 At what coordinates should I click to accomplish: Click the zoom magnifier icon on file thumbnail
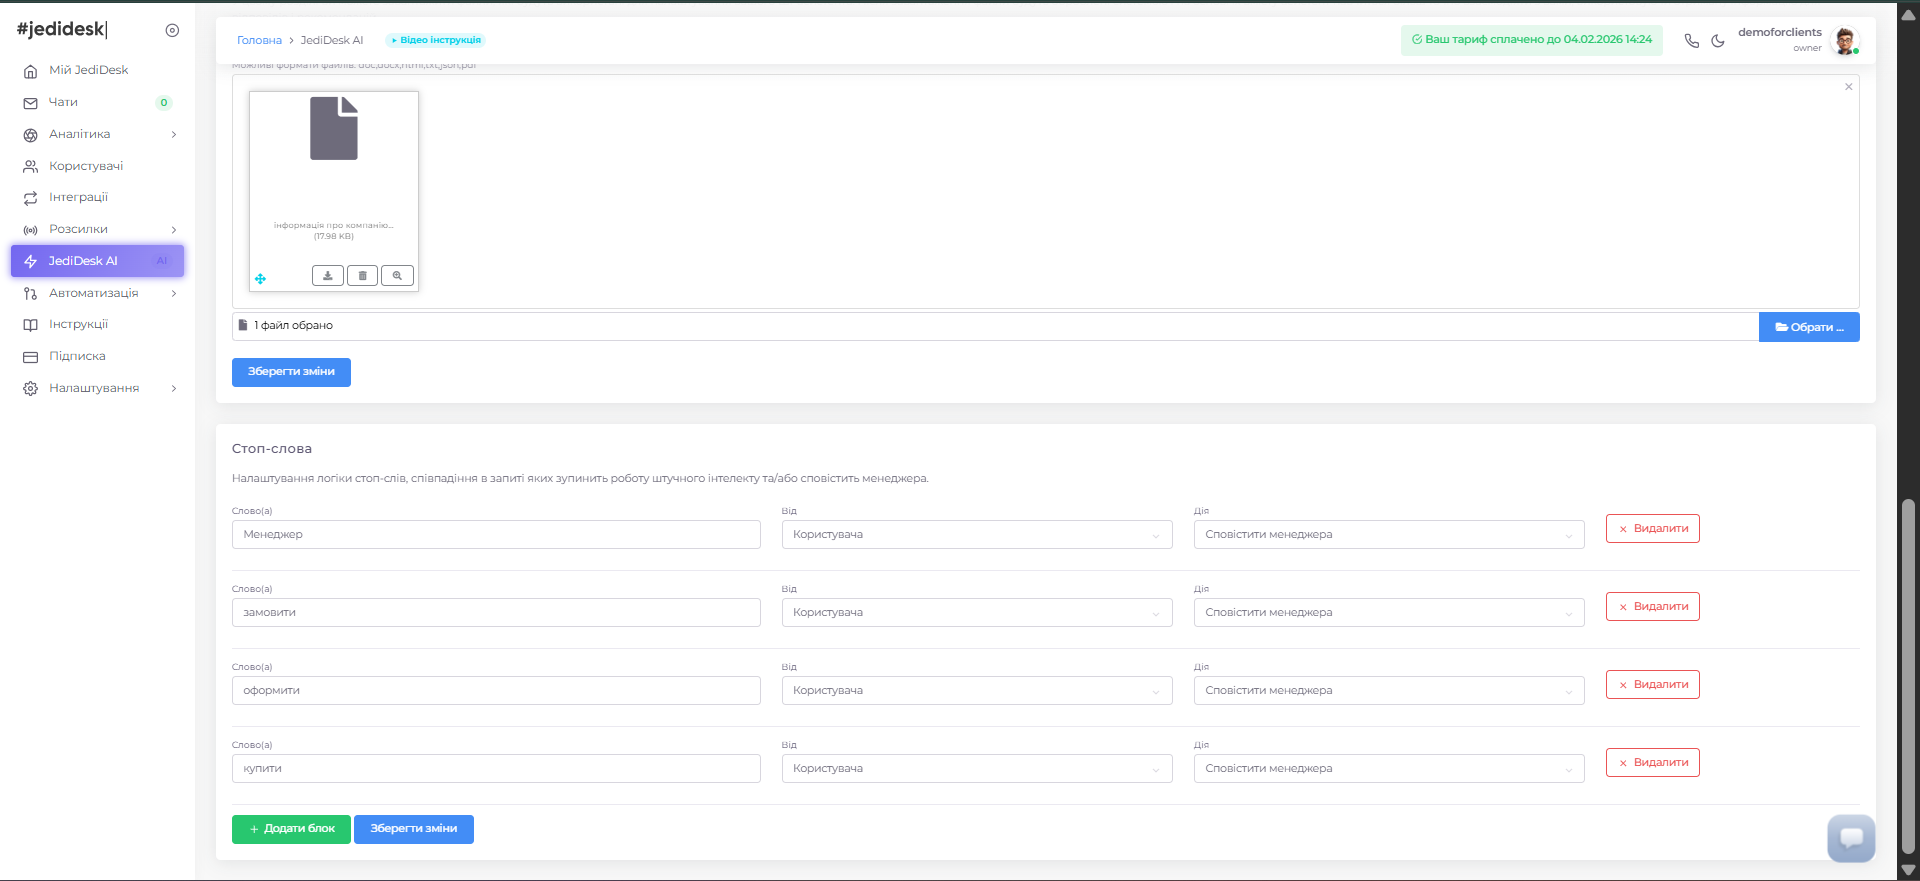tap(397, 276)
